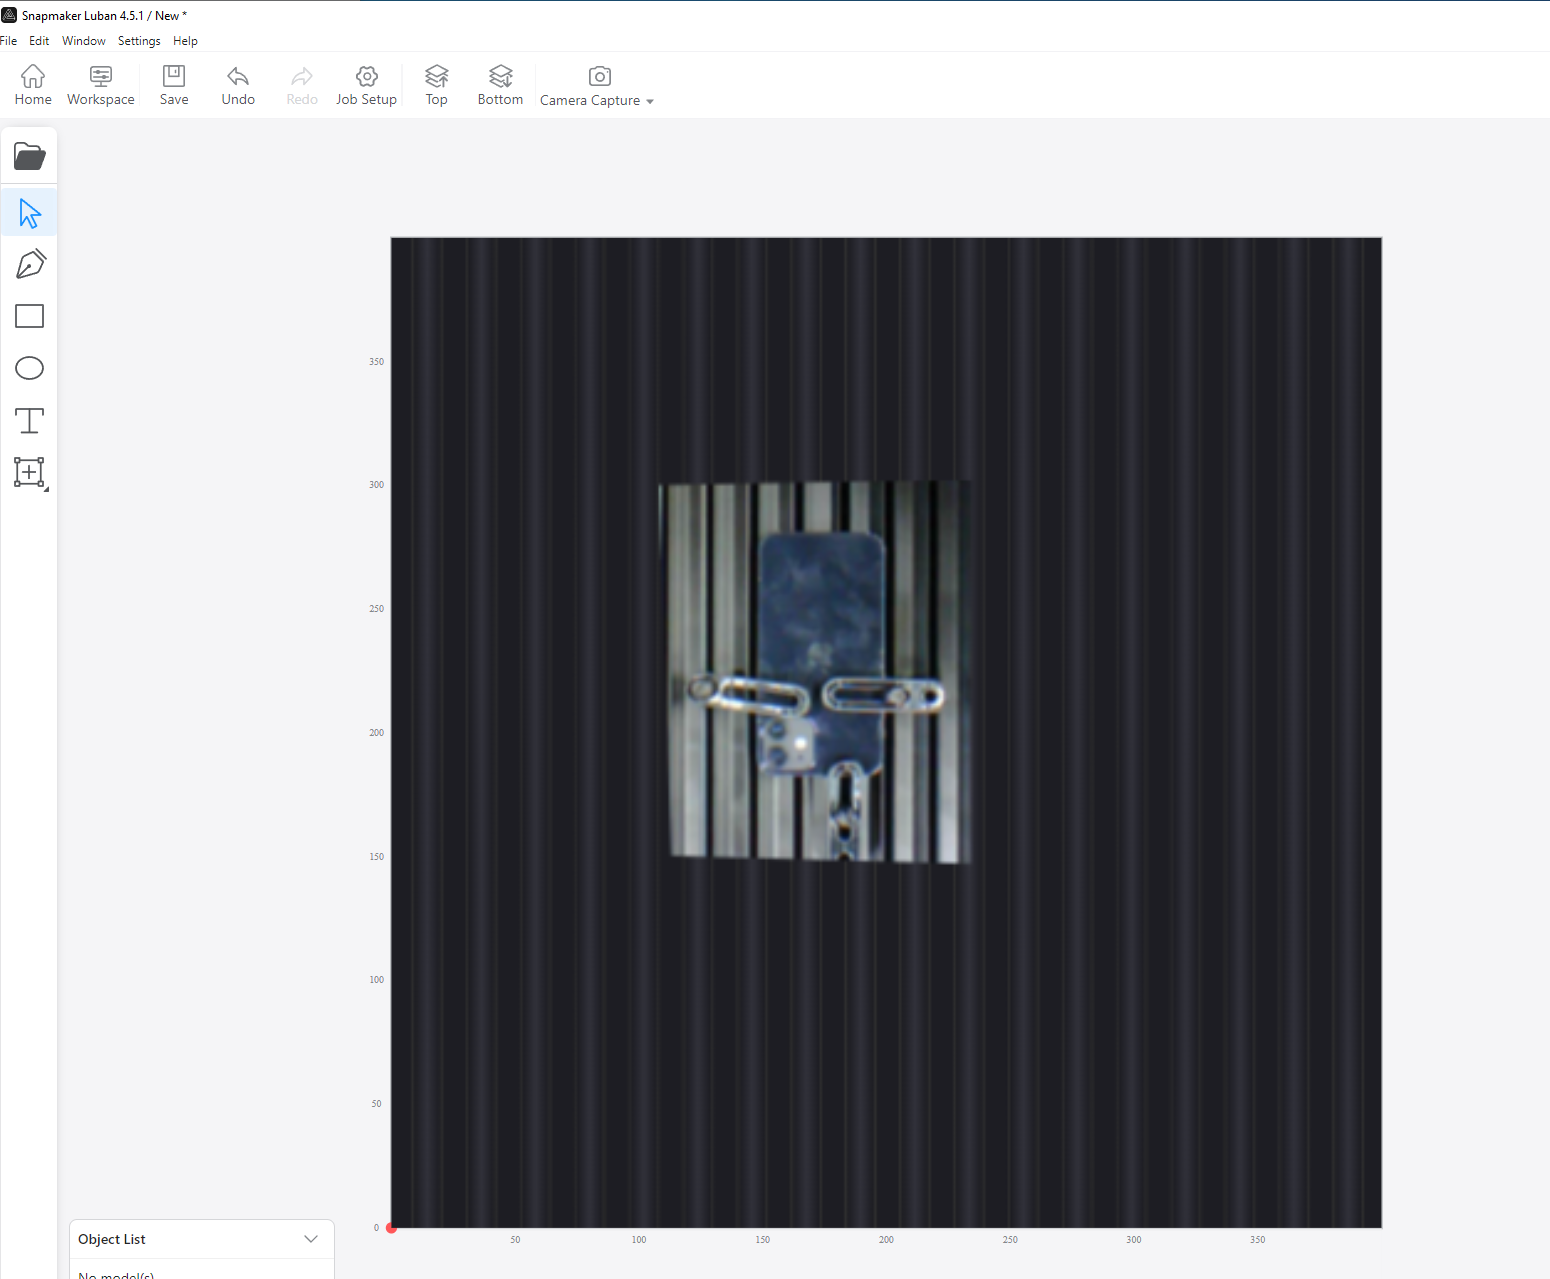1550x1279 pixels.
Task: Select the text insertion tool
Action: point(29,421)
